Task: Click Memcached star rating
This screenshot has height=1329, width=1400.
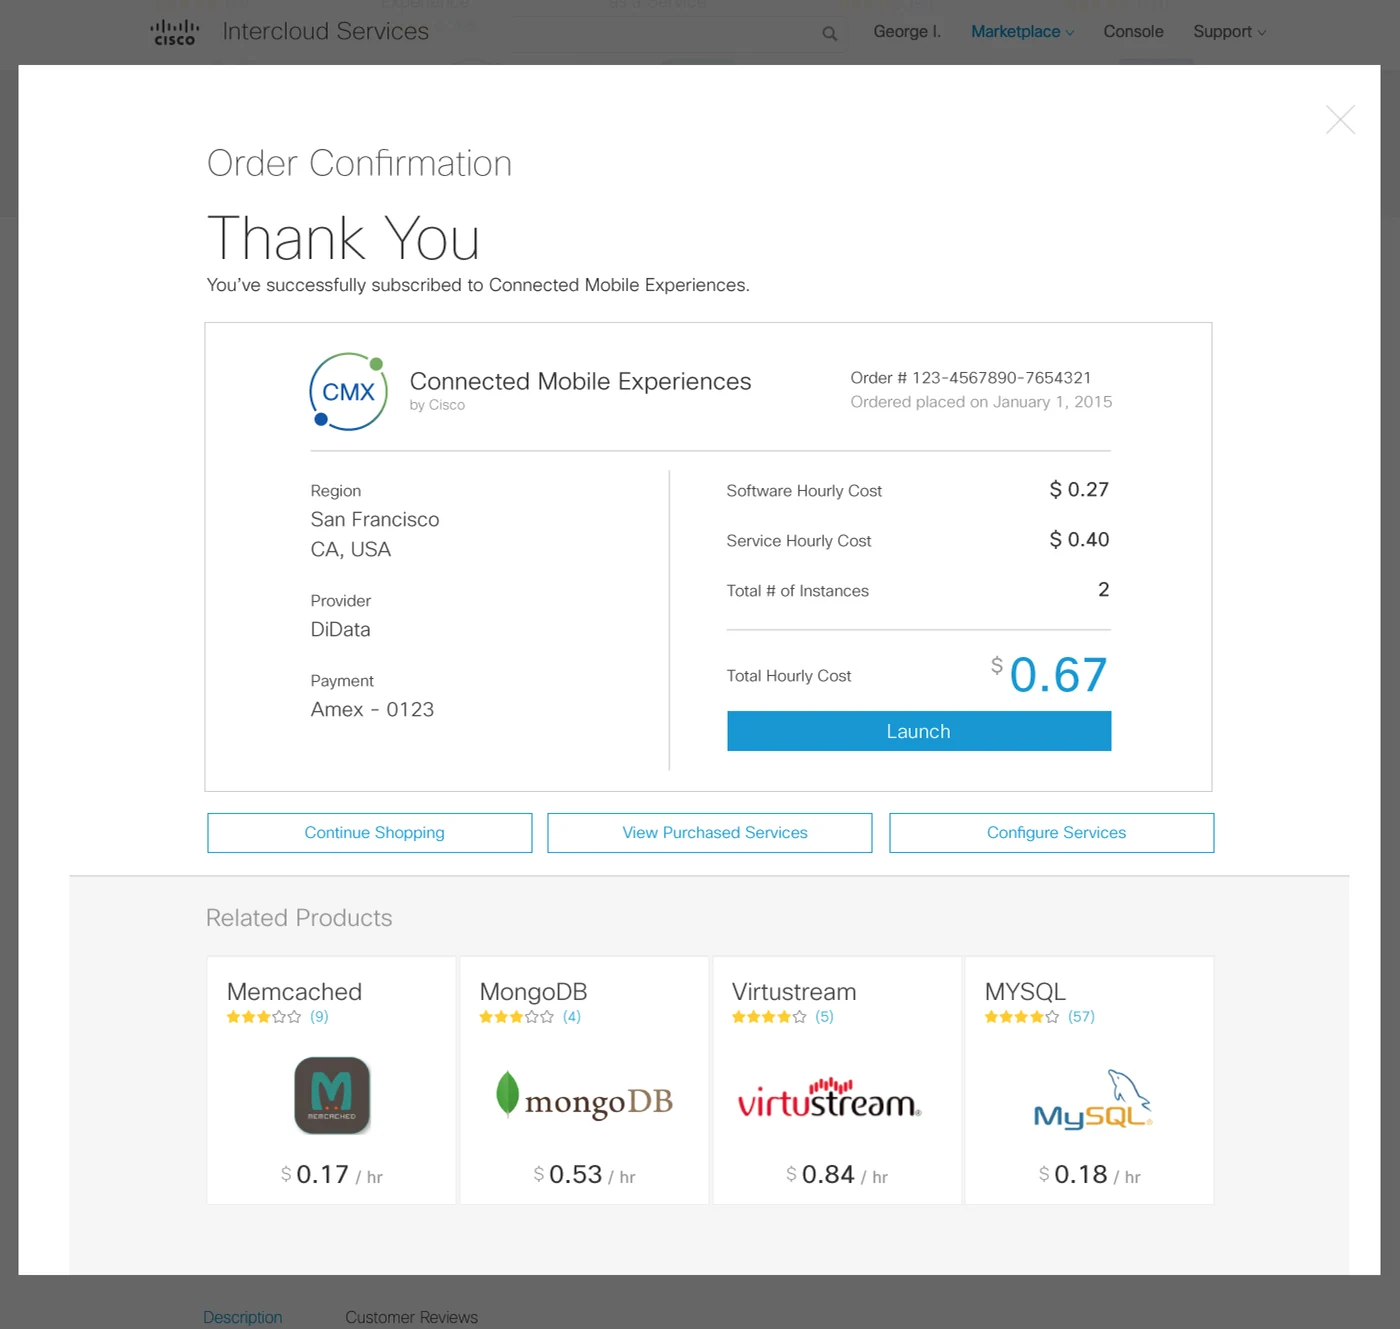Action: click(263, 1017)
